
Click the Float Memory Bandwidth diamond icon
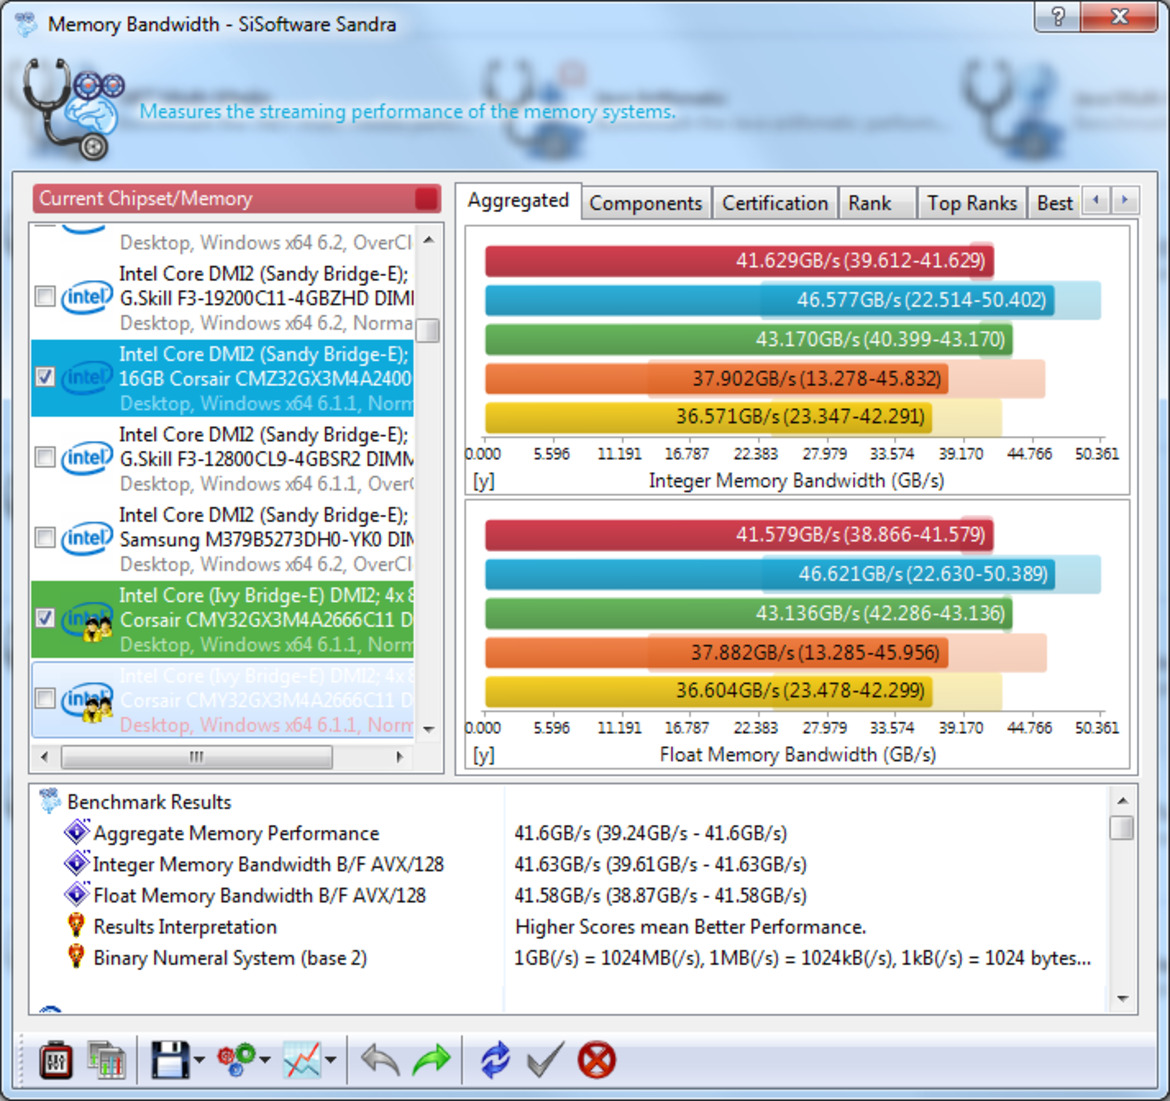tap(76, 894)
